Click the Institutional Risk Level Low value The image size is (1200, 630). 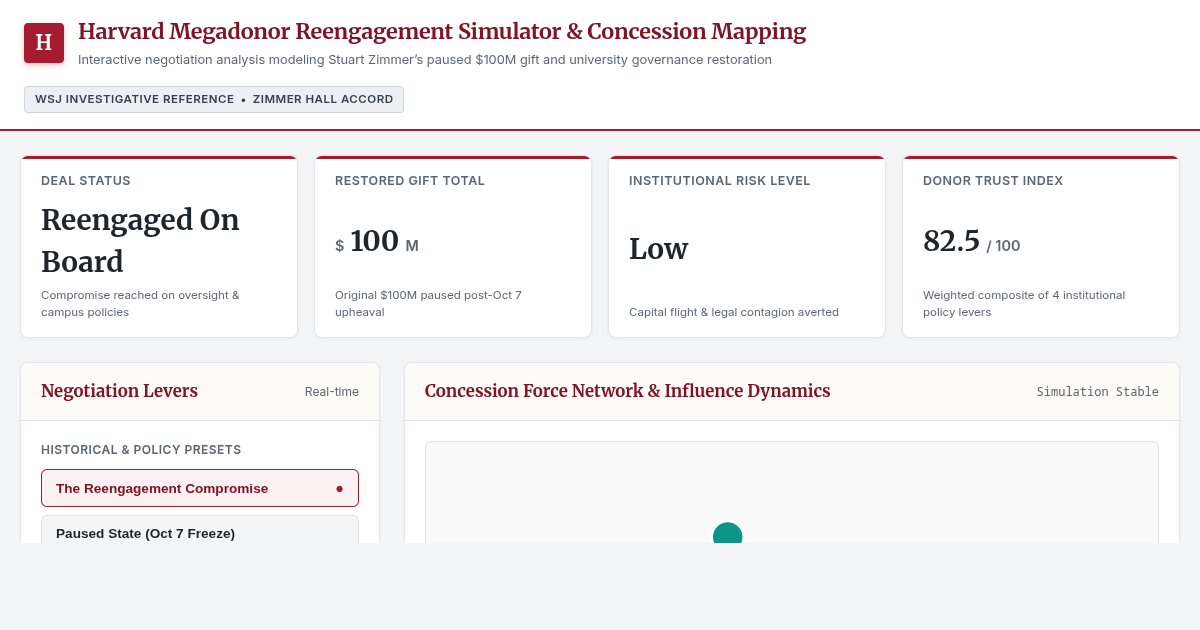(x=658, y=248)
